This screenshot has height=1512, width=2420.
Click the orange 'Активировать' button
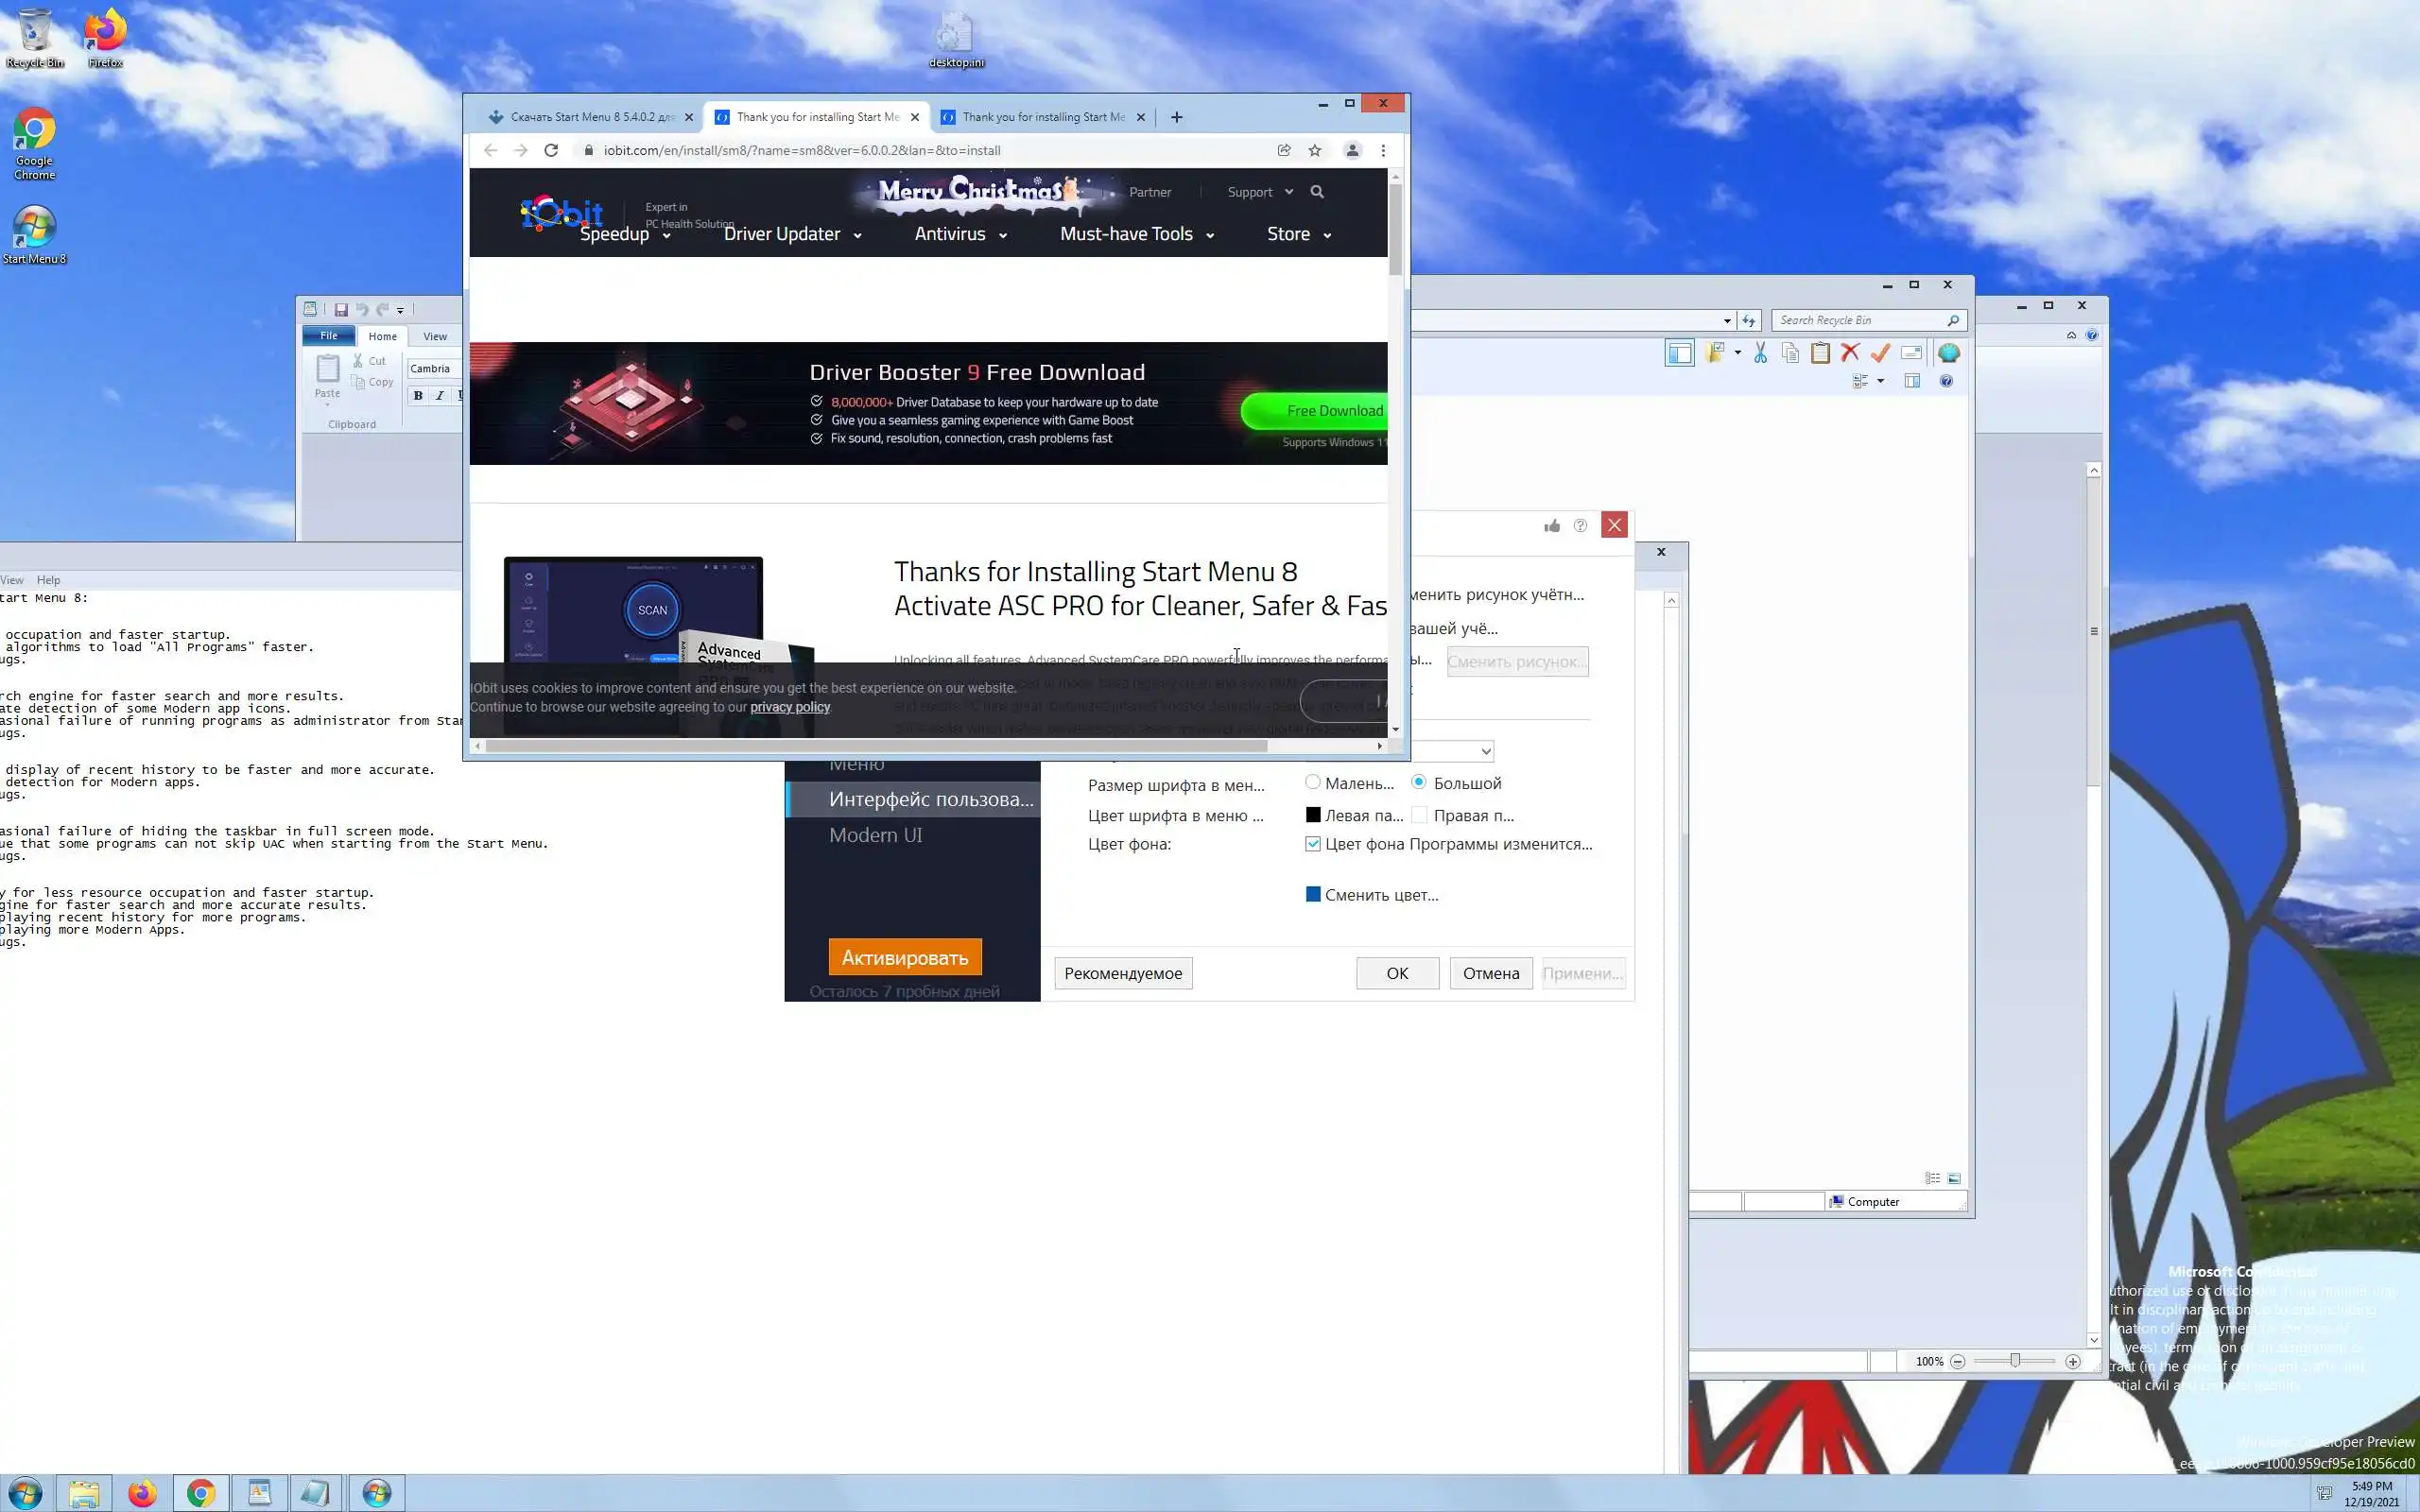[905, 957]
